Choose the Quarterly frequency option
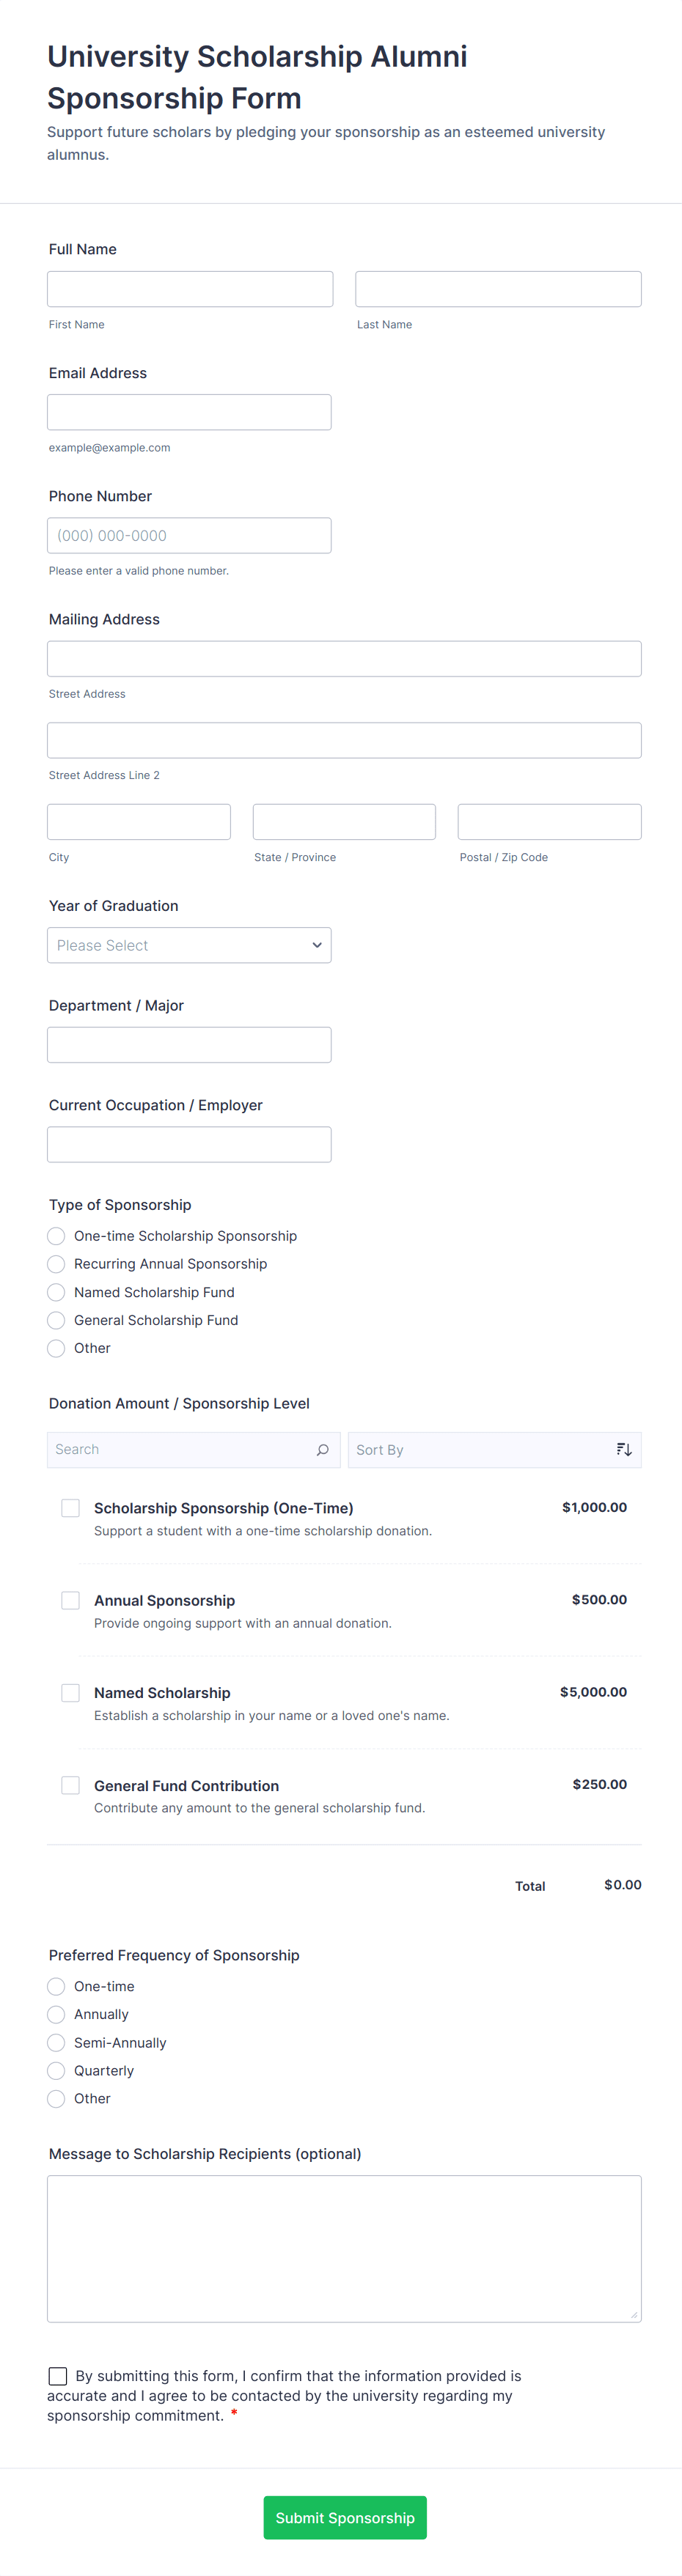Viewport: 682px width, 2576px height. [x=57, y=2070]
